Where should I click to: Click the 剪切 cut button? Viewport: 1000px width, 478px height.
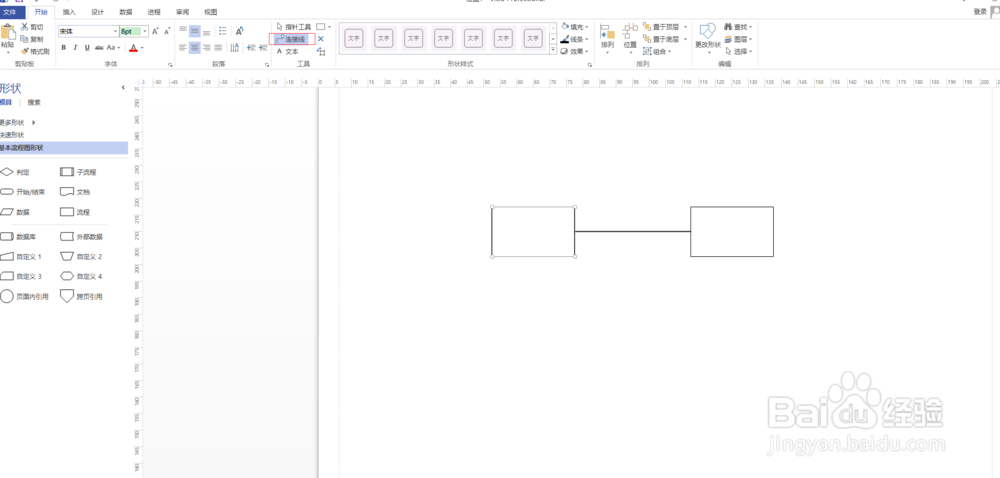click(x=33, y=27)
